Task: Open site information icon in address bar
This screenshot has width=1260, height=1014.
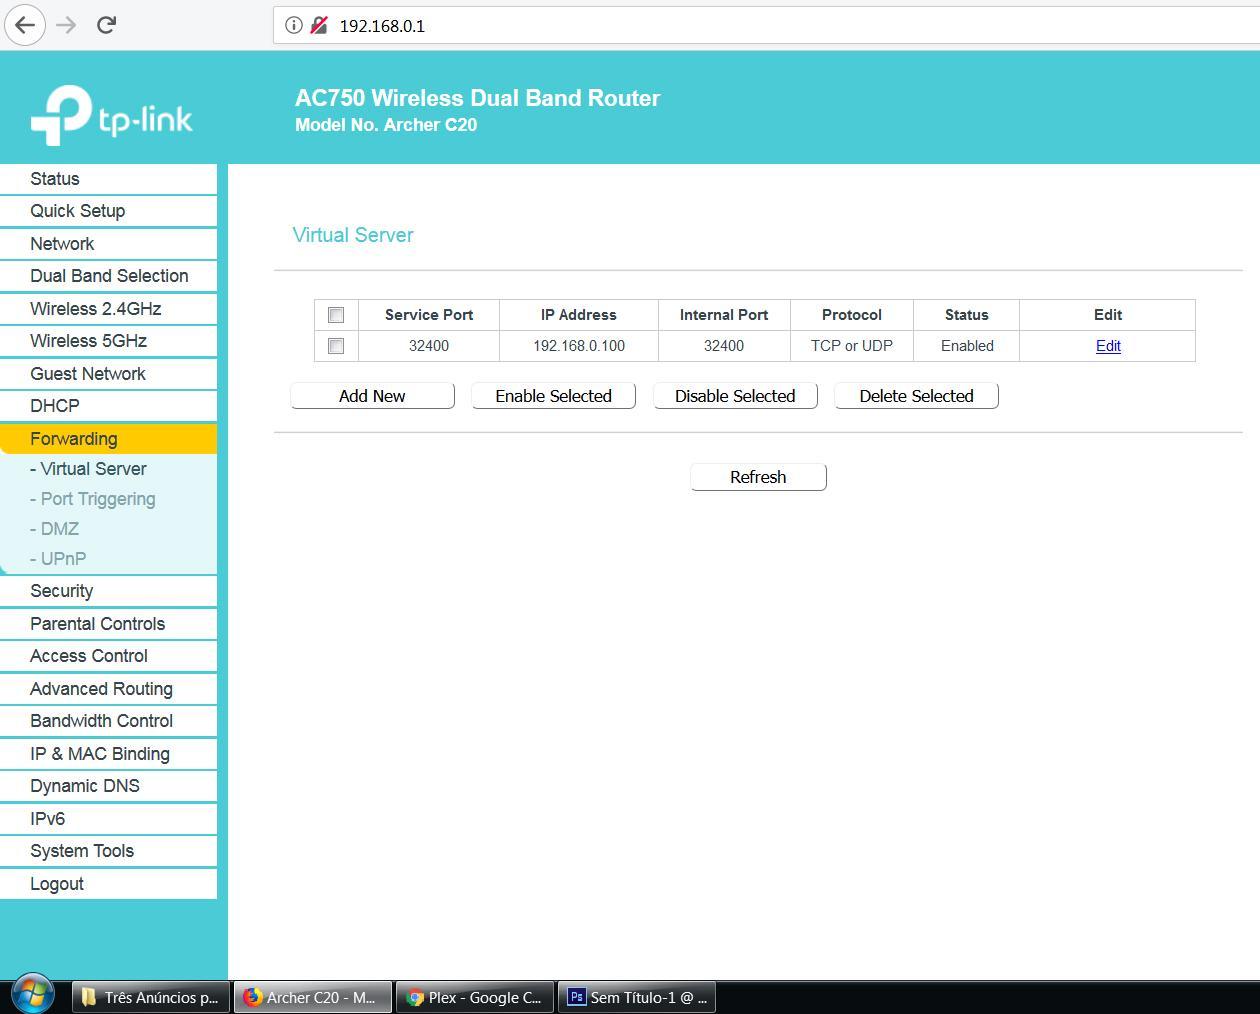Action: [293, 25]
